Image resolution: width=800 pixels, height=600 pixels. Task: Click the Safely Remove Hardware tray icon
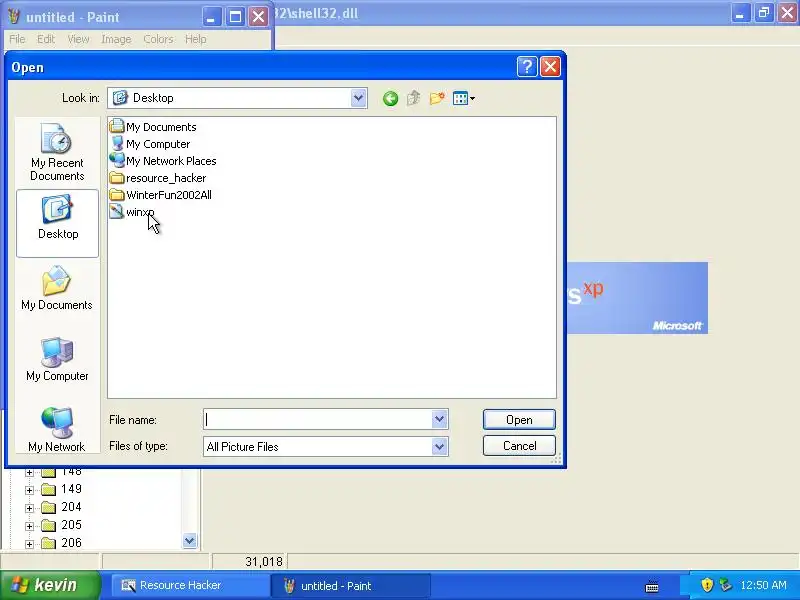pyautogui.click(x=725, y=585)
